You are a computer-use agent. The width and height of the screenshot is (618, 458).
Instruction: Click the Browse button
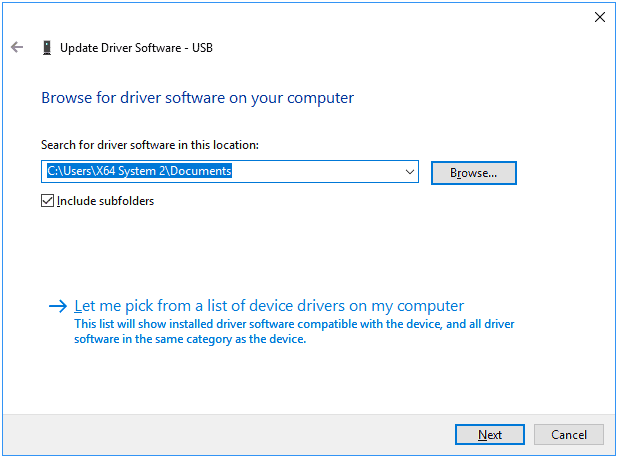tap(473, 173)
